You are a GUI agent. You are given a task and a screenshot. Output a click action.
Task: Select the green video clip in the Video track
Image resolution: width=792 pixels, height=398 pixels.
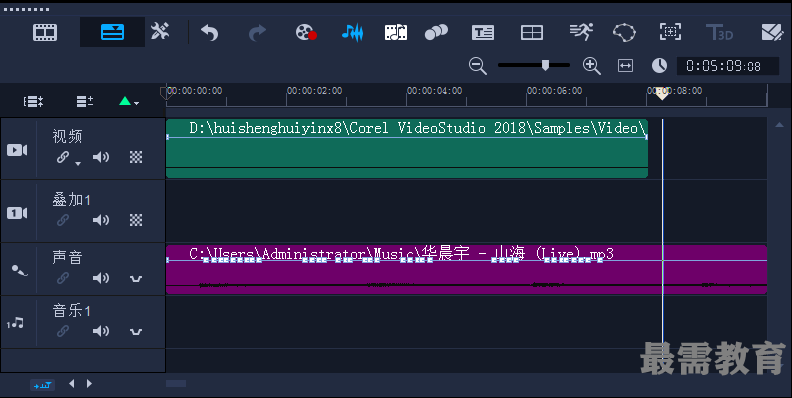(407, 148)
